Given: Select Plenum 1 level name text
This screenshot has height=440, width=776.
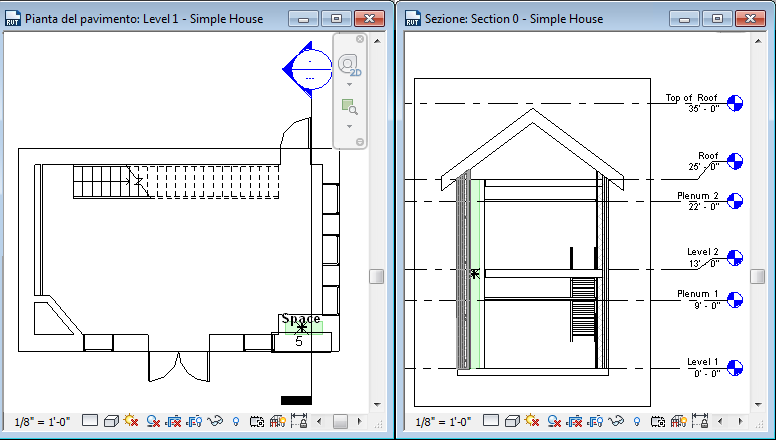Looking at the screenshot, I should tap(698, 294).
